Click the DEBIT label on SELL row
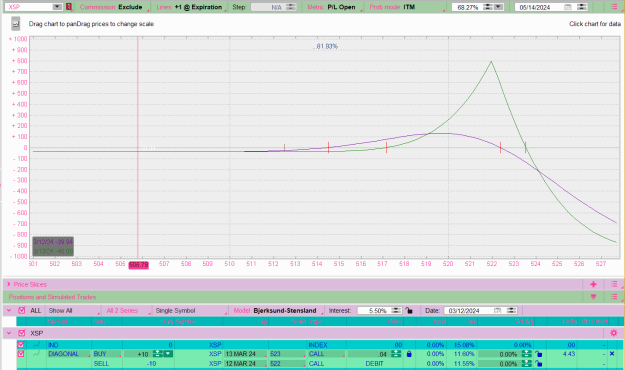 click(x=374, y=363)
